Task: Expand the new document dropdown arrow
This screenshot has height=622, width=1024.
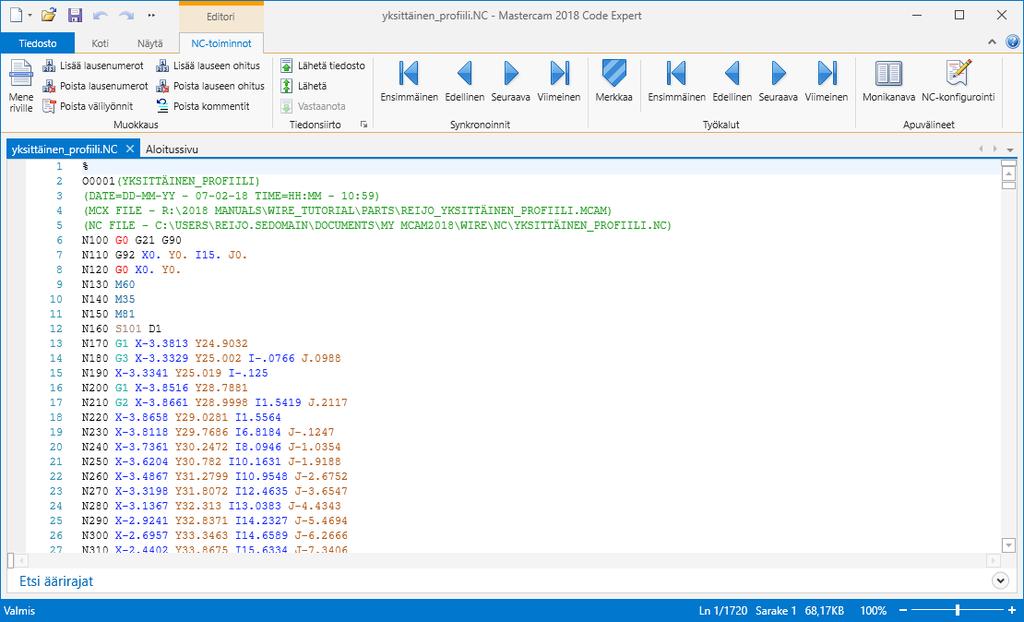Action: coord(30,15)
